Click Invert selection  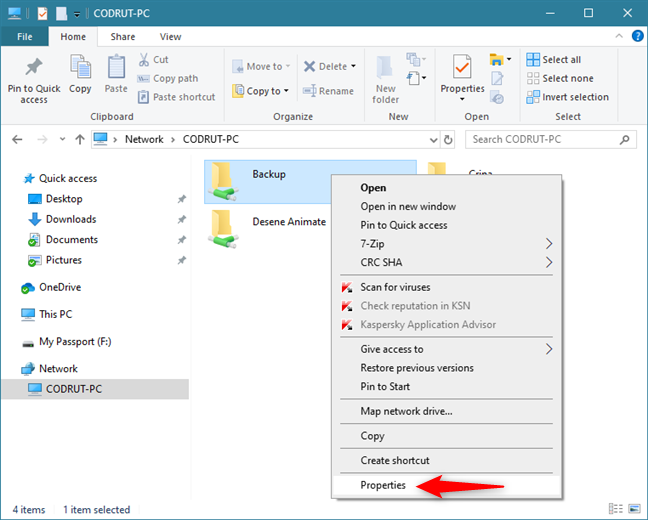[x=568, y=97]
